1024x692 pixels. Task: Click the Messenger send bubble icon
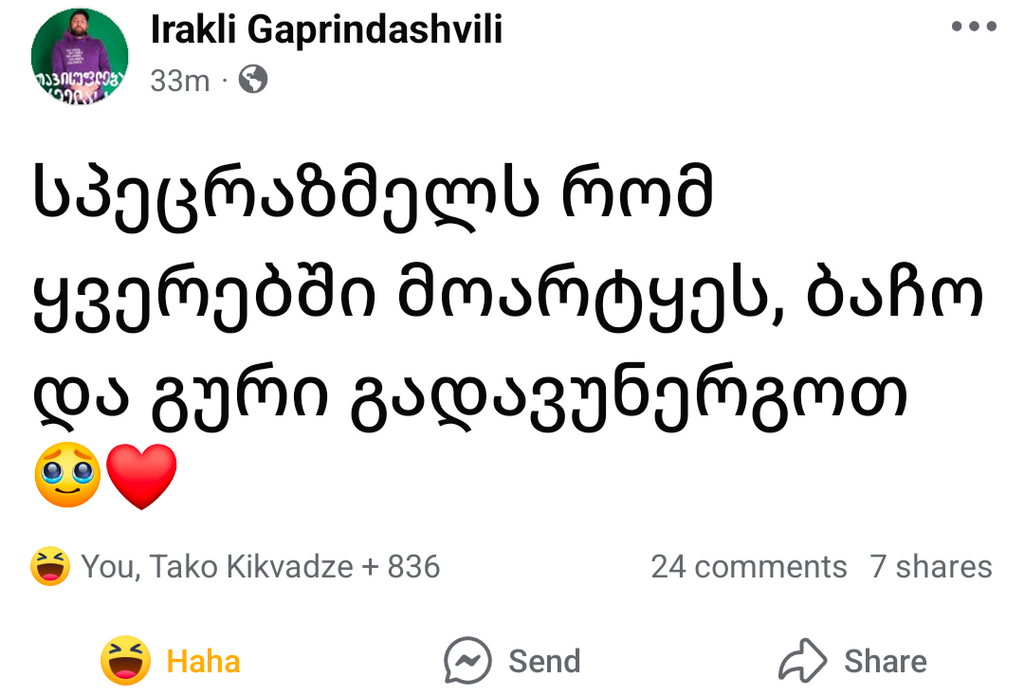468,661
